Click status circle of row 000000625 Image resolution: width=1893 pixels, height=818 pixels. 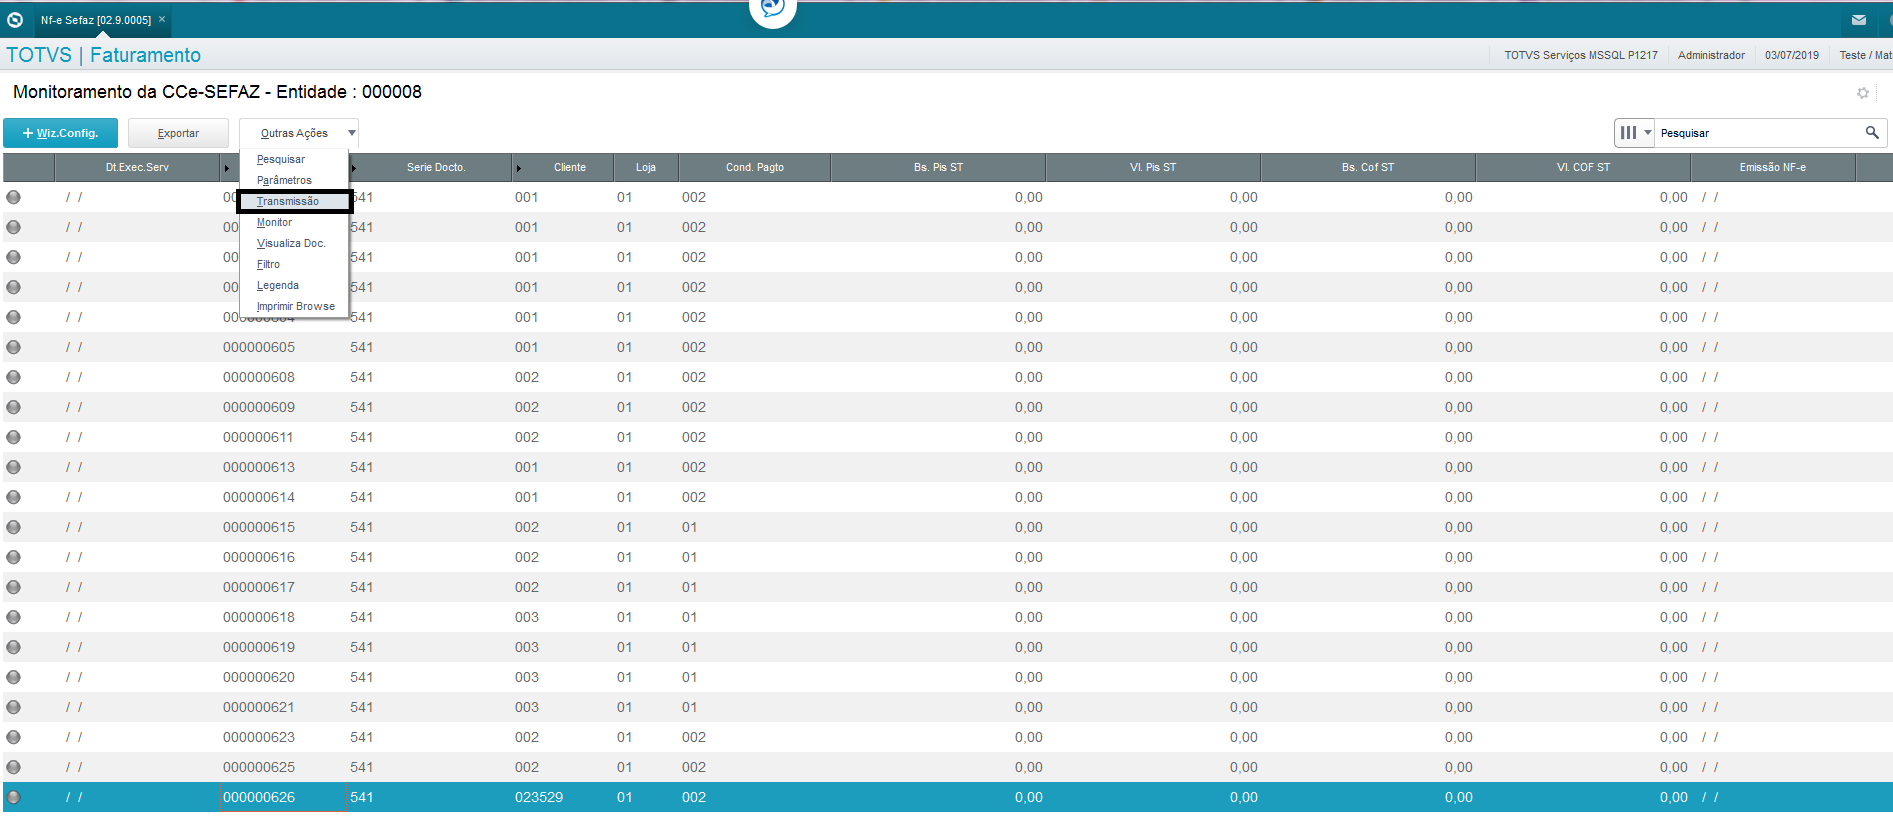coord(13,767)
